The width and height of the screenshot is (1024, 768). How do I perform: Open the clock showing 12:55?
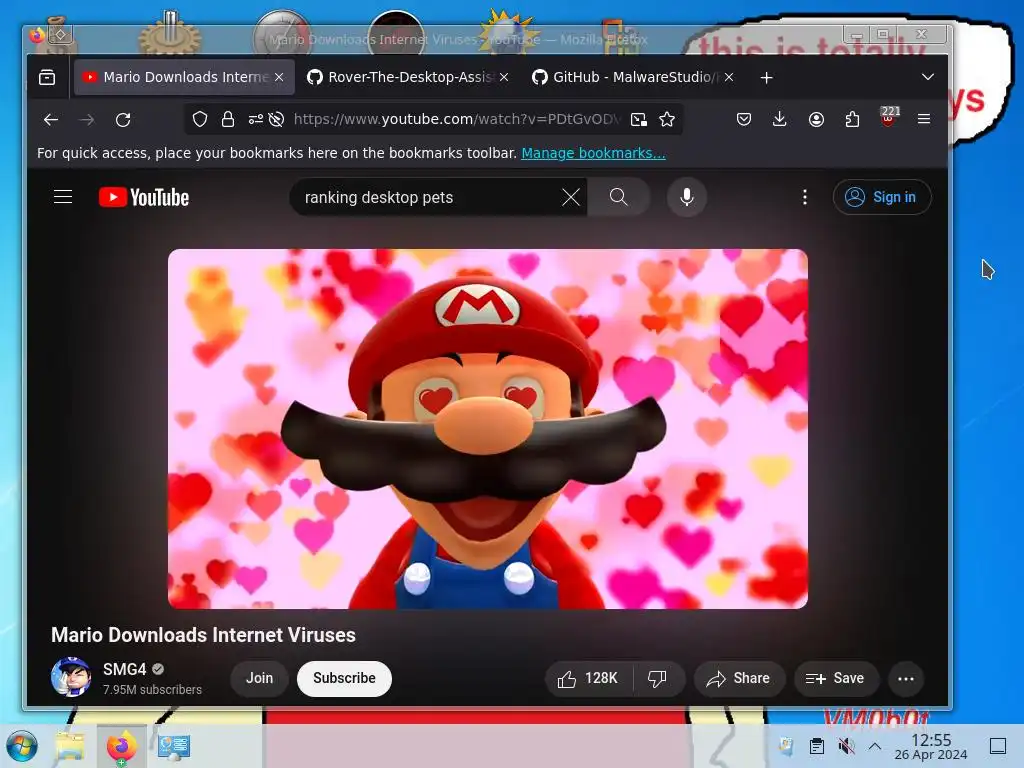[x=931, y=746]
